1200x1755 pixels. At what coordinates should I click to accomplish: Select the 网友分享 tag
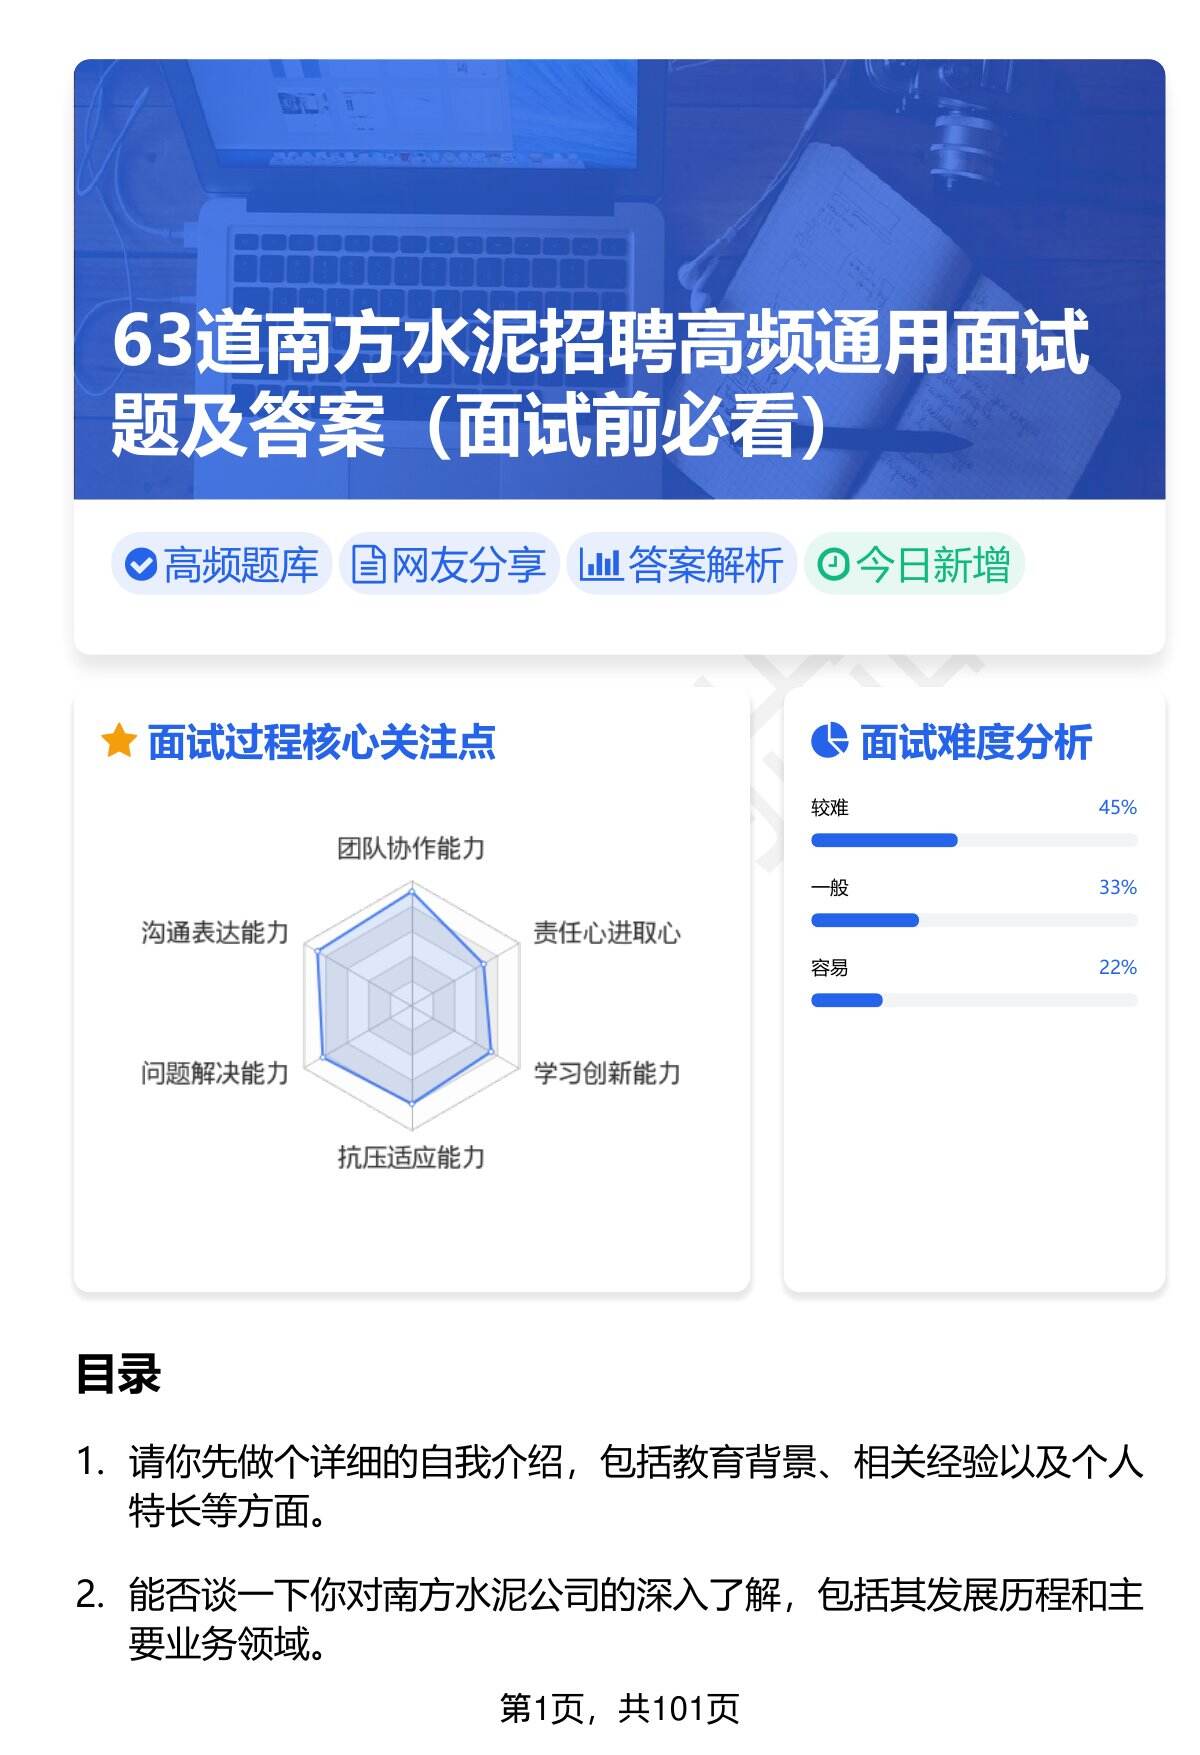click(x=449, y=565)
